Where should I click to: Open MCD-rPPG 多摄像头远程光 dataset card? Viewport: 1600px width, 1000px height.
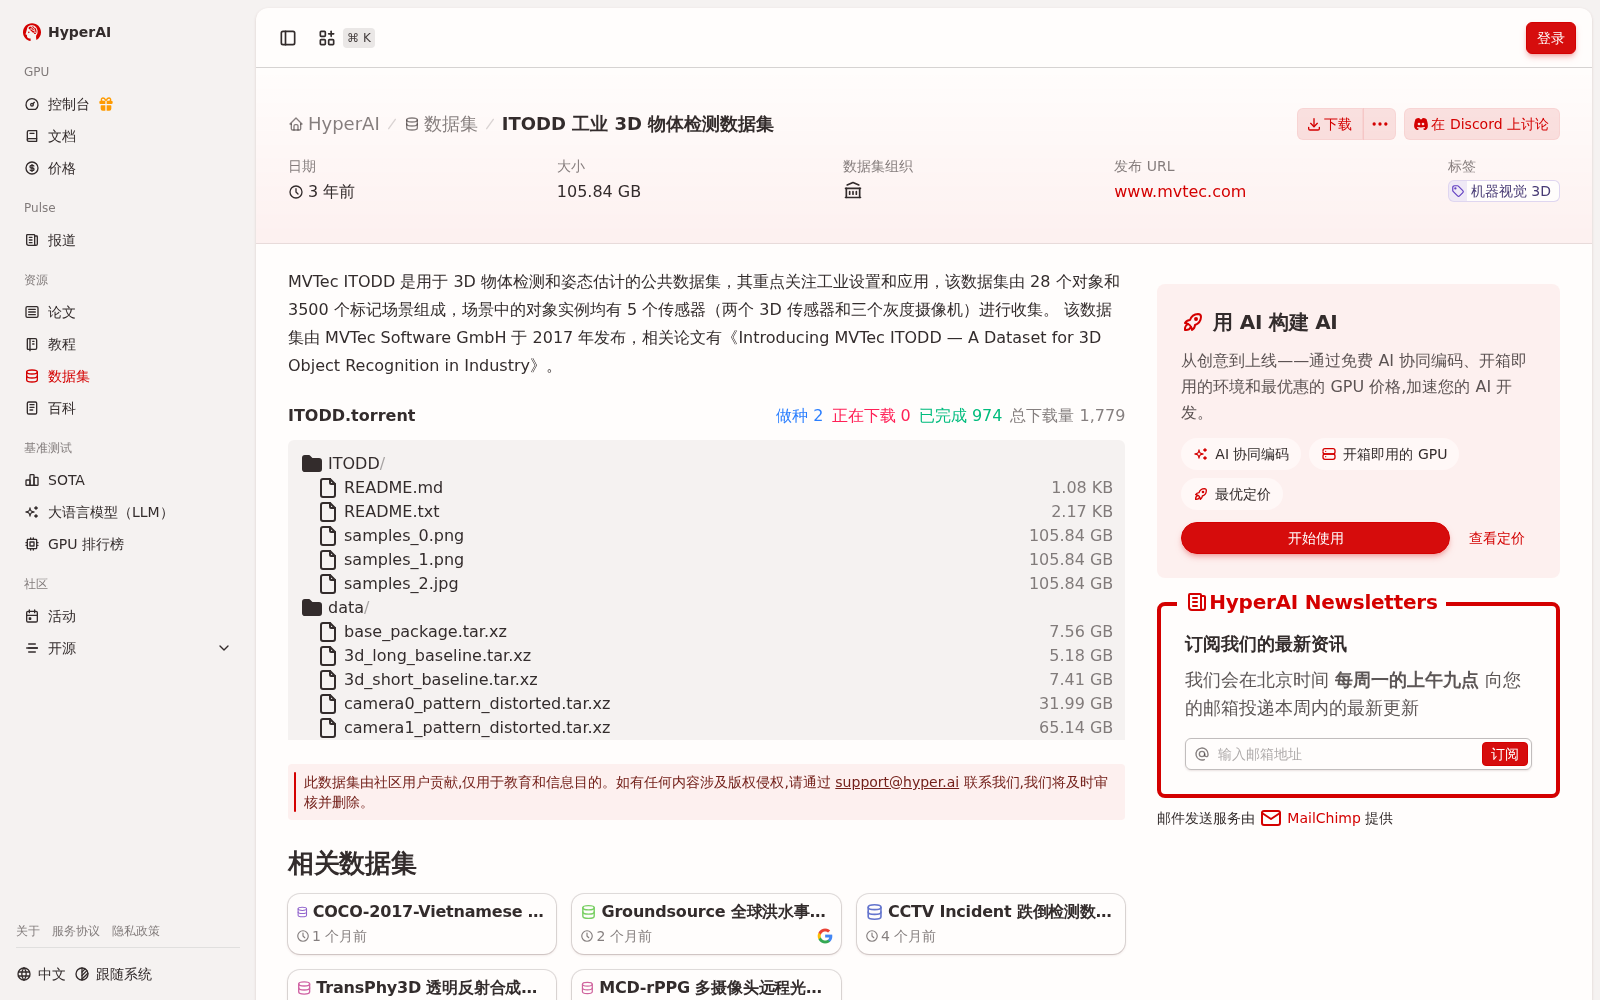pyautogui.click(x=706, y=985)
